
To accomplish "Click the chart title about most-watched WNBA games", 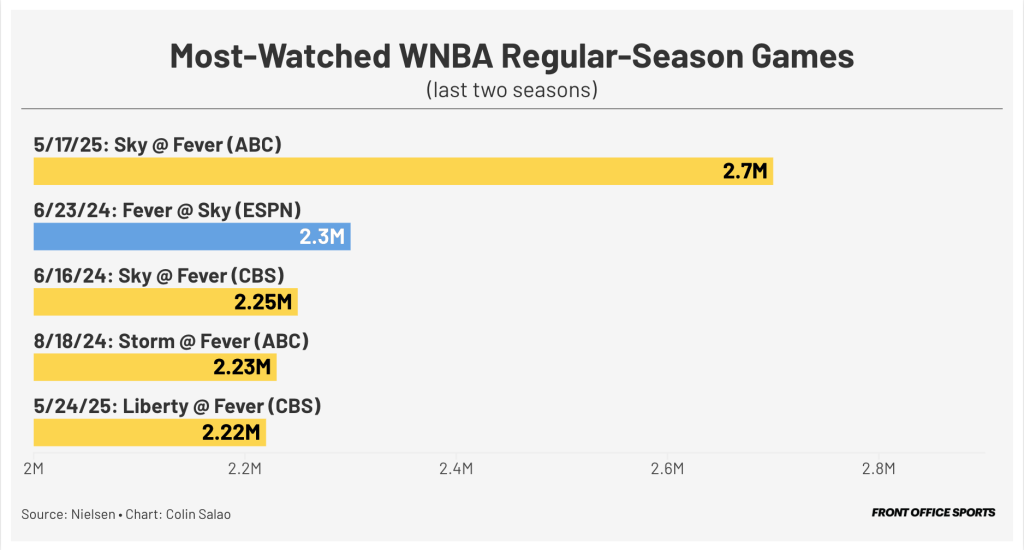I will [x=512, y=55].
